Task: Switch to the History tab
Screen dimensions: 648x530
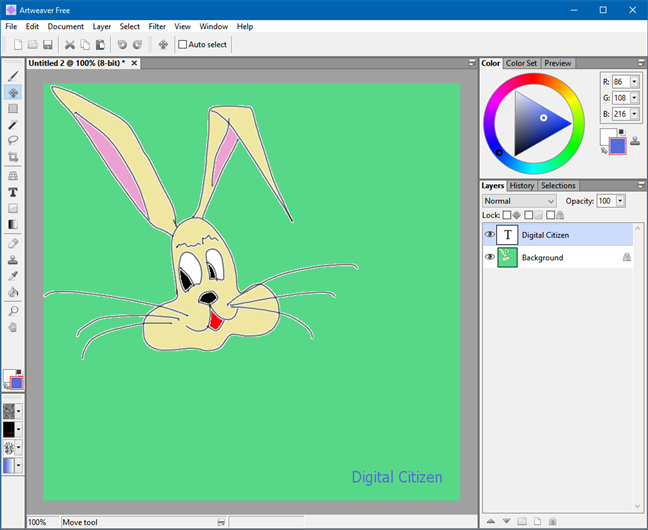Action: [x=522, y=186]
